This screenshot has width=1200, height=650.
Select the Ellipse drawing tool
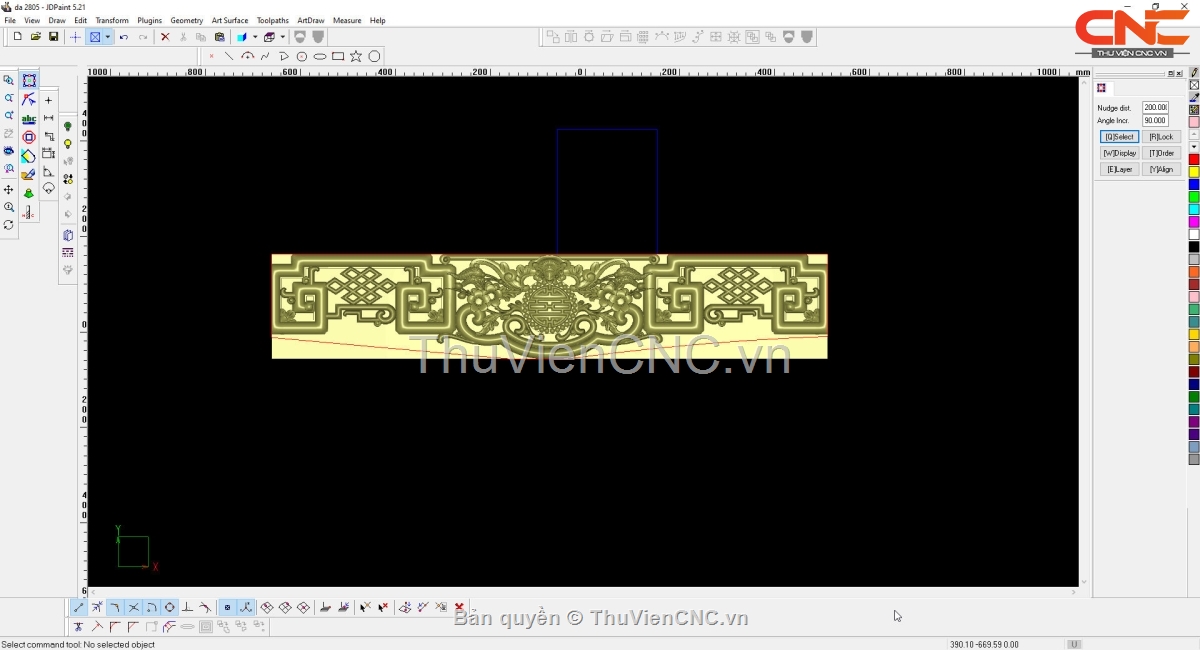coord(320,57)
